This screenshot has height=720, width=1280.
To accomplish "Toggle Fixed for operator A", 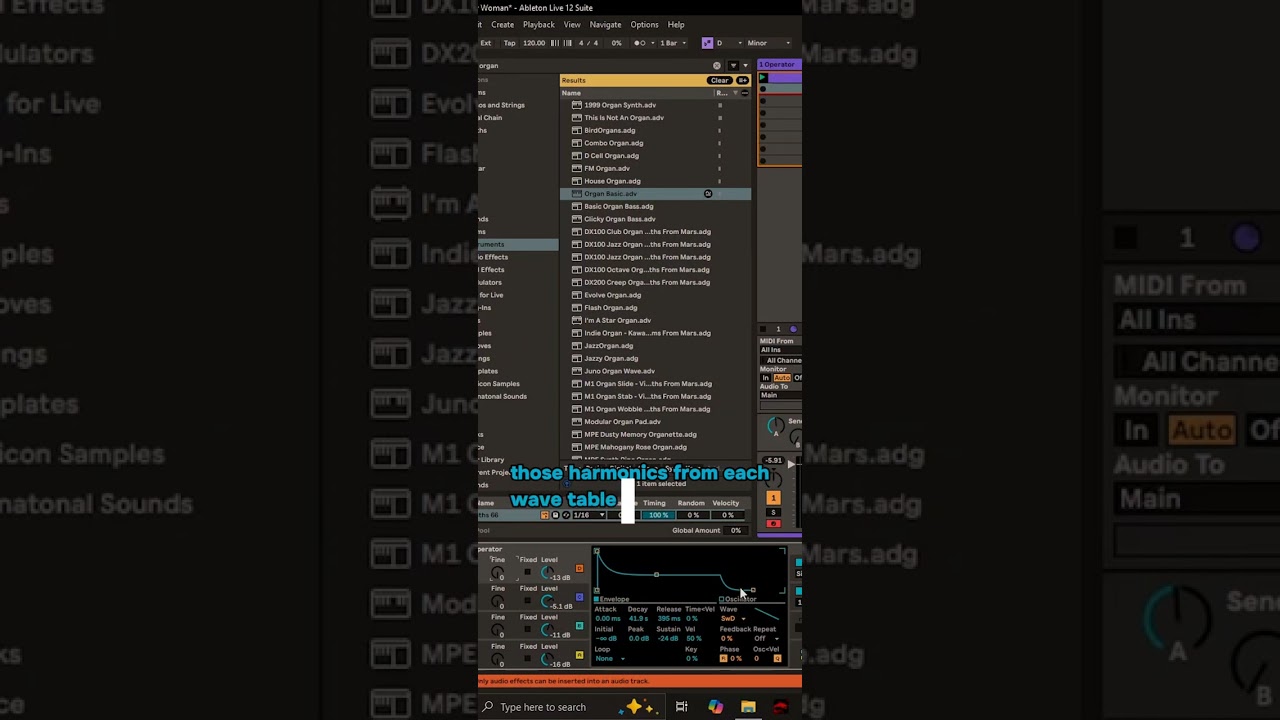I will 527,658.
